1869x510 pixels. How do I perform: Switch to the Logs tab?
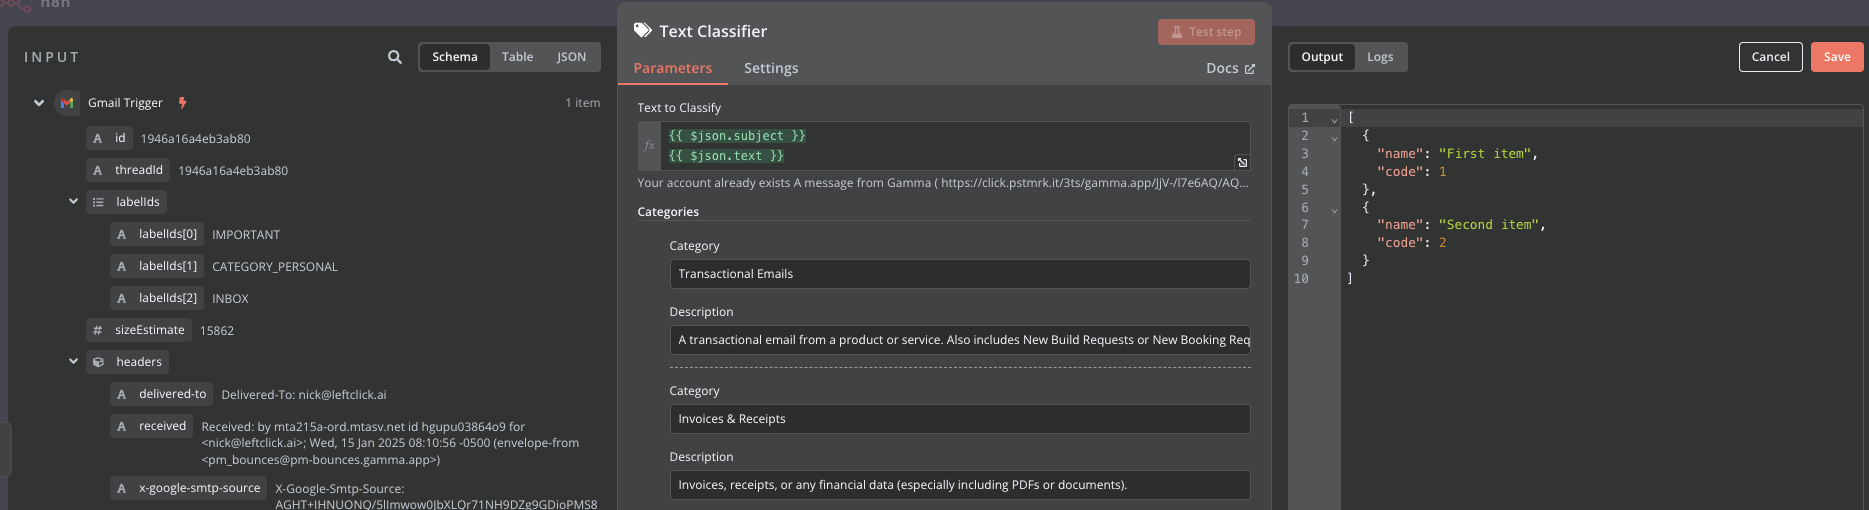[1379, 57]
